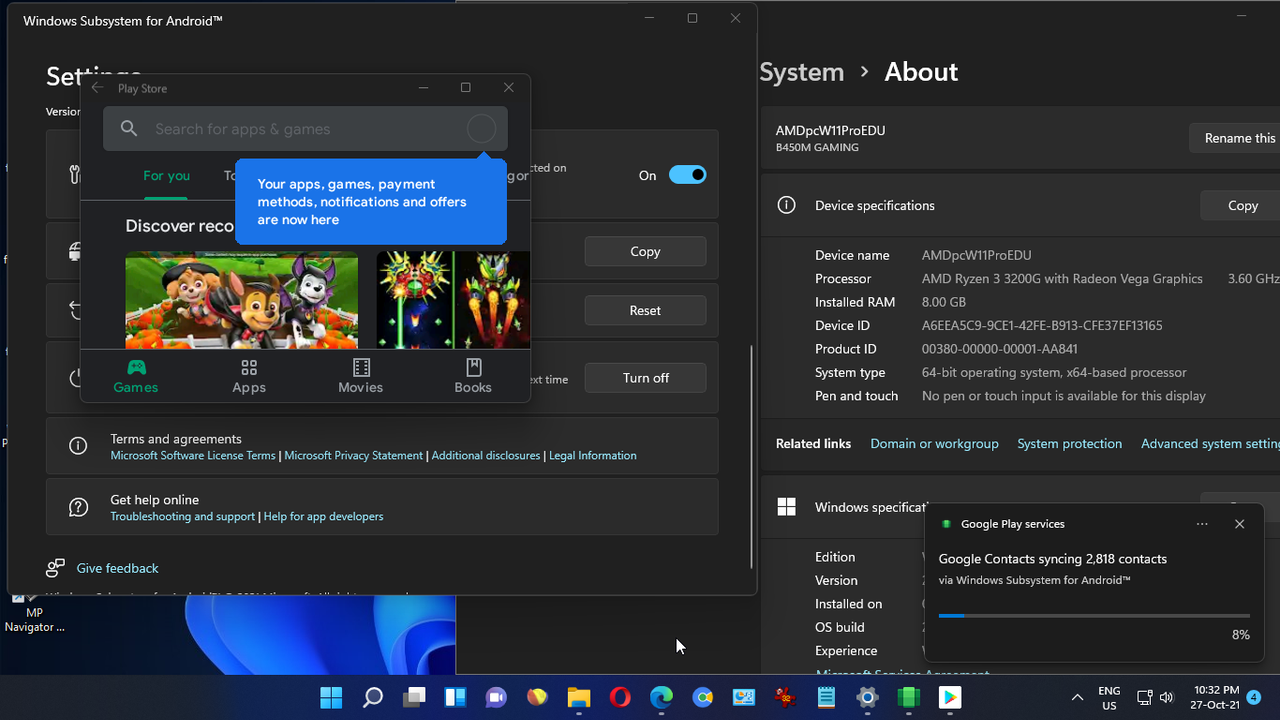Click scrollbar in Android subsystem settings window
The width and height of the screenshot is (1280, 720).
tap(751, 456)
